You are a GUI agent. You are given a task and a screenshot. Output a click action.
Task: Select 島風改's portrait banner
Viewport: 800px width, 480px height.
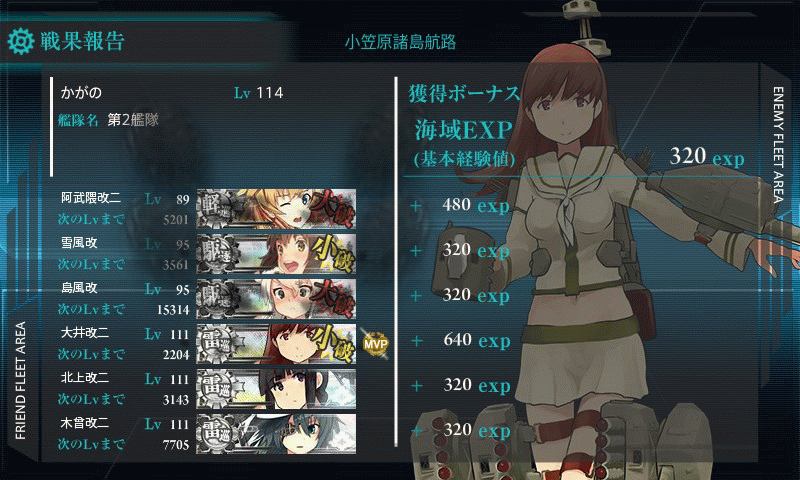click(276, 298)
